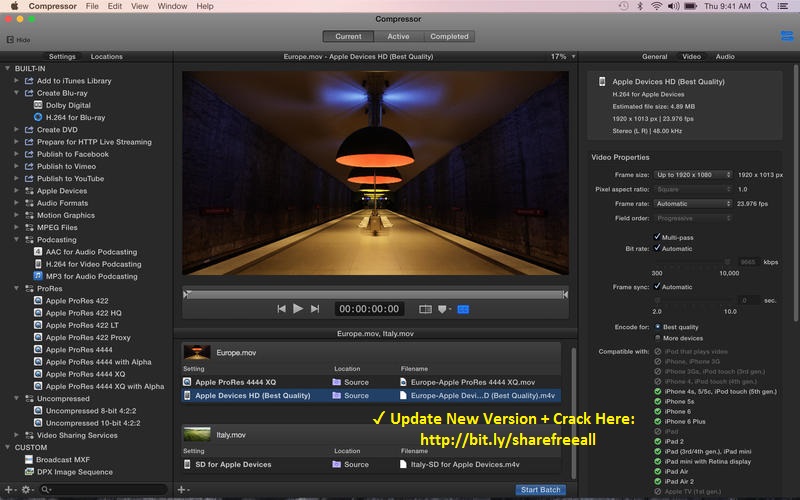Show the Completed batch view
Image resolution: width=800 pixels, height=500 pixels.
coord(449,36)
